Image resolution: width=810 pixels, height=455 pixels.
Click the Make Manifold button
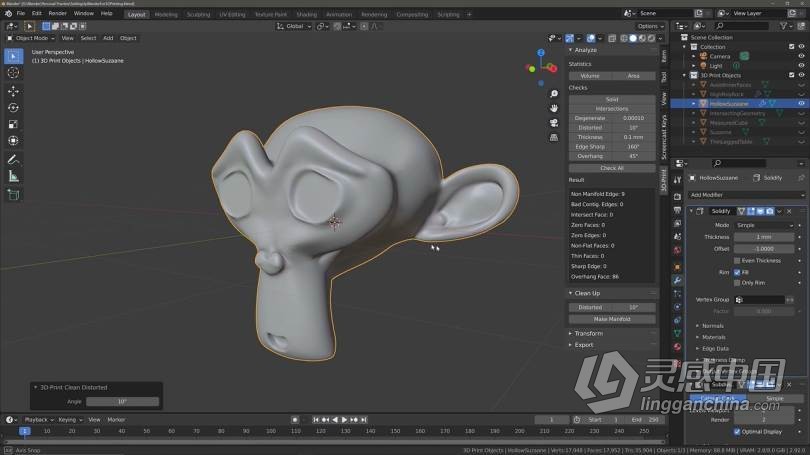pyautogui.click(x=612, y=319)
